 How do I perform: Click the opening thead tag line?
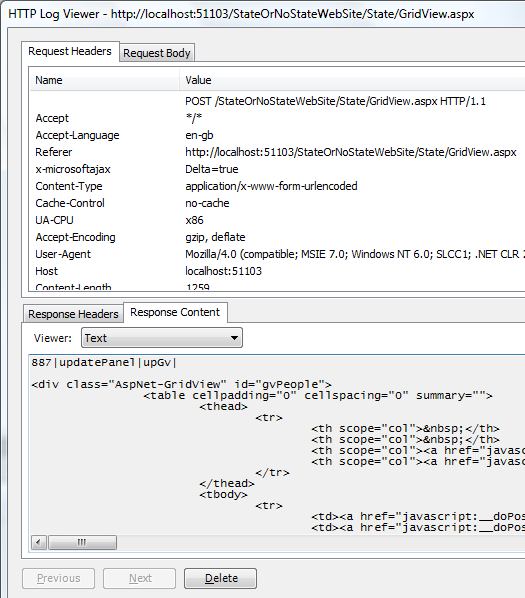point(223,407)
